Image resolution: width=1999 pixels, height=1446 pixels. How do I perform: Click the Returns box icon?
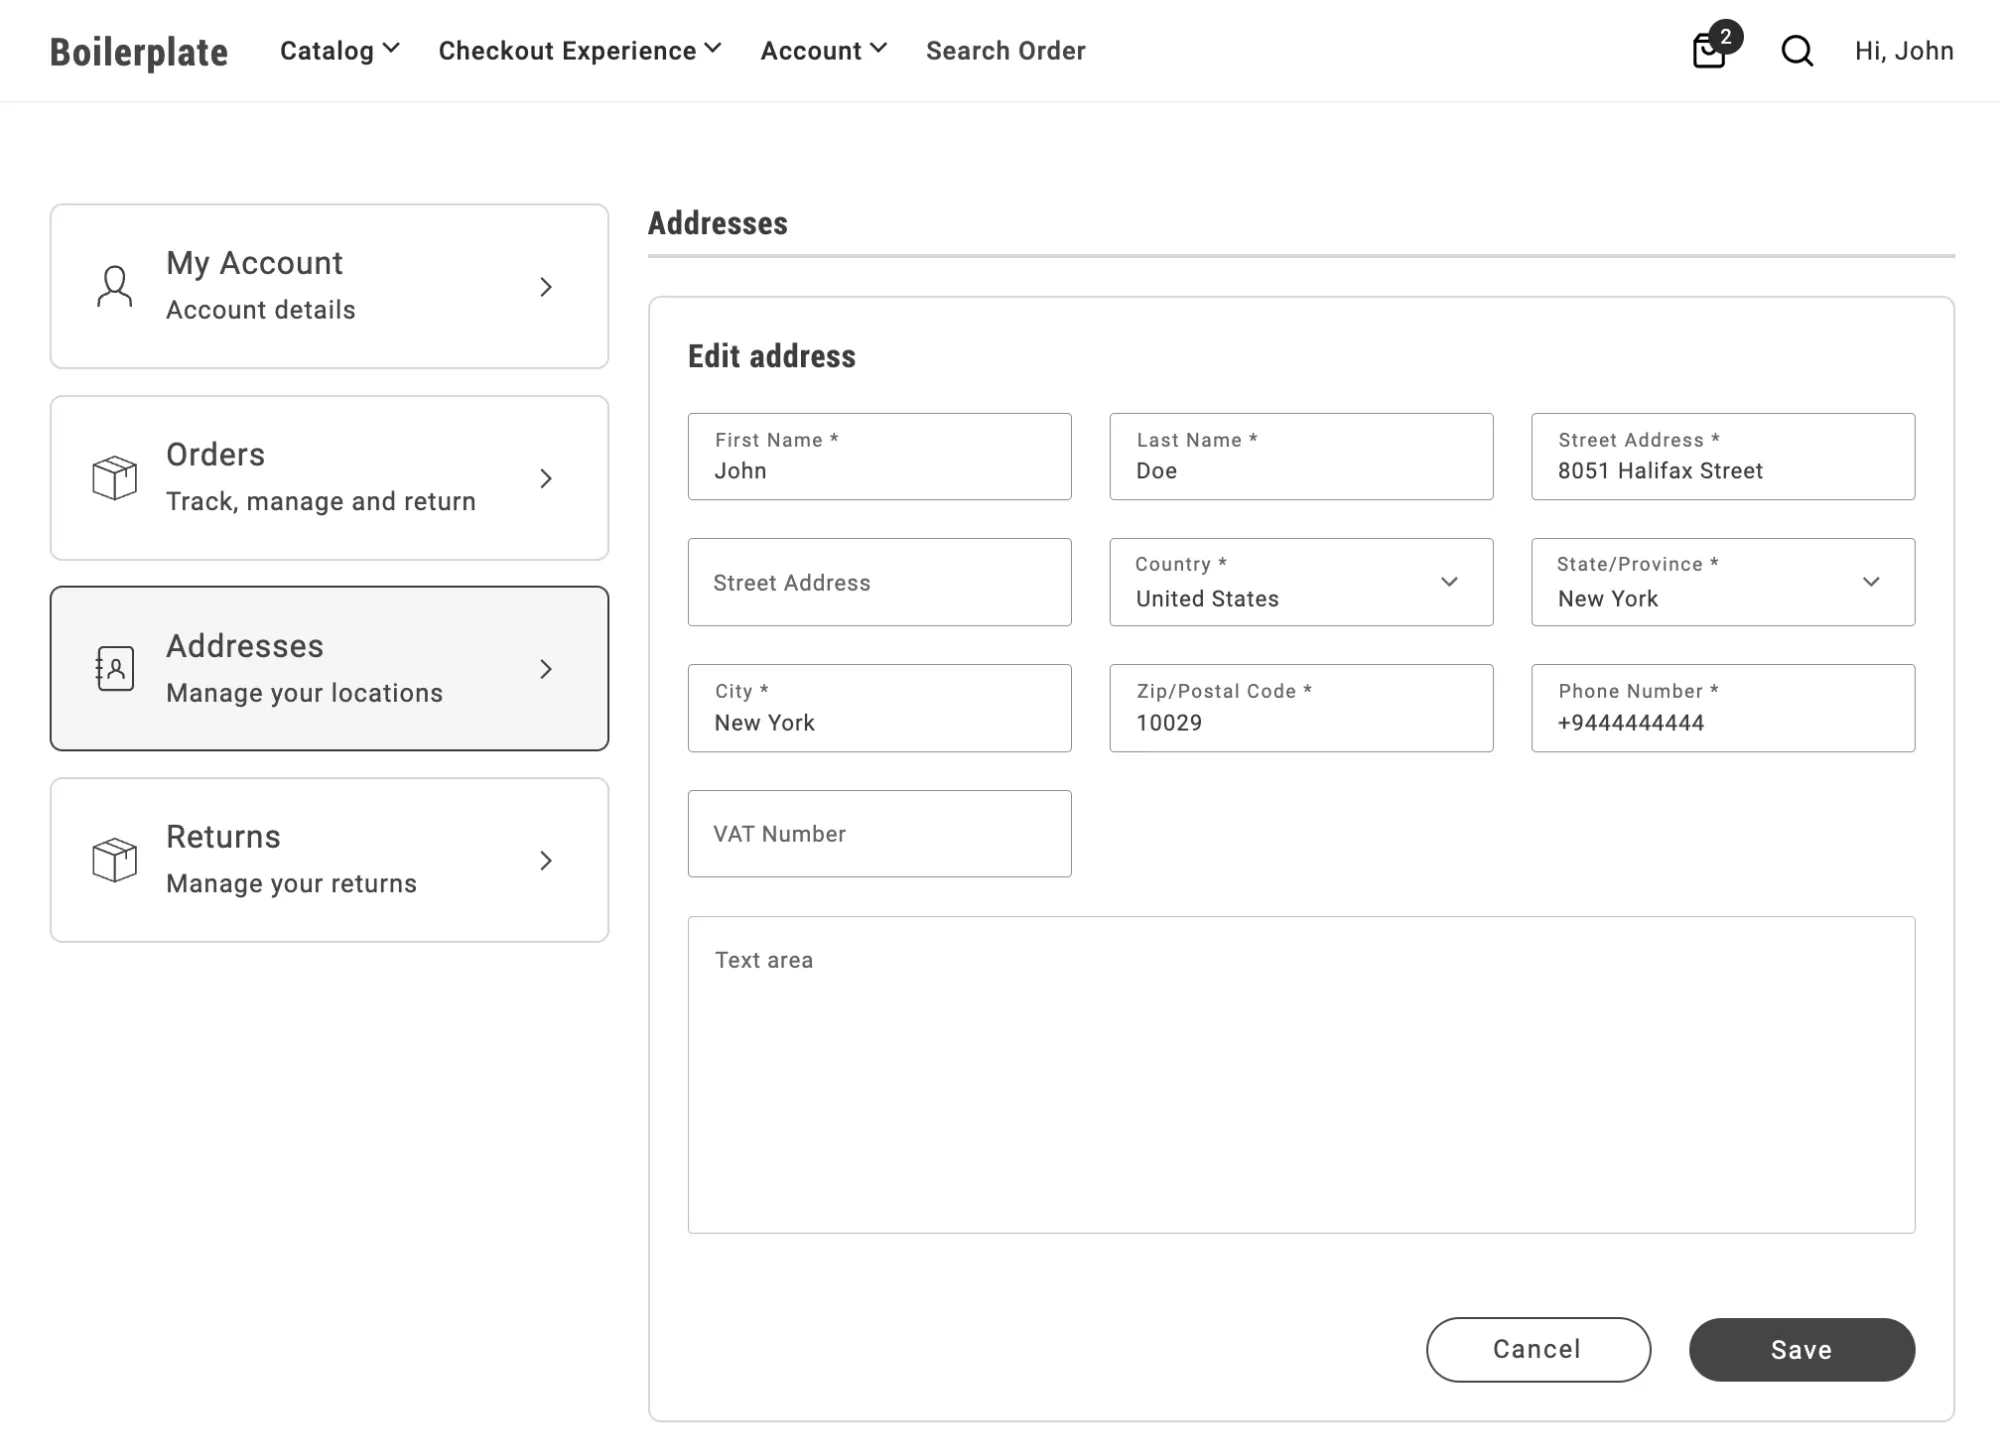(113, 858)
